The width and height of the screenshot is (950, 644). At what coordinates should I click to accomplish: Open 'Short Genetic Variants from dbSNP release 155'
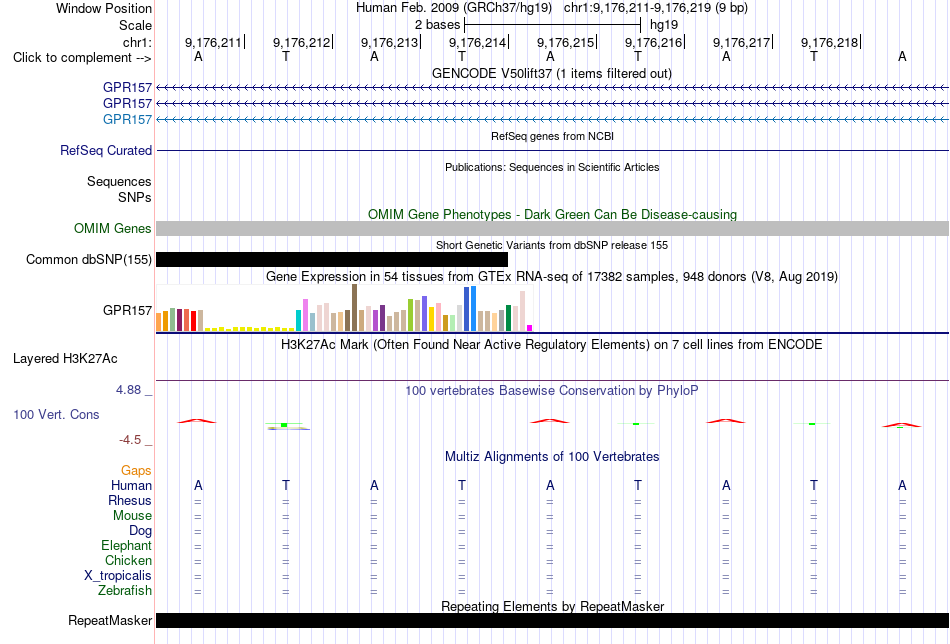[x=552, y=245]
